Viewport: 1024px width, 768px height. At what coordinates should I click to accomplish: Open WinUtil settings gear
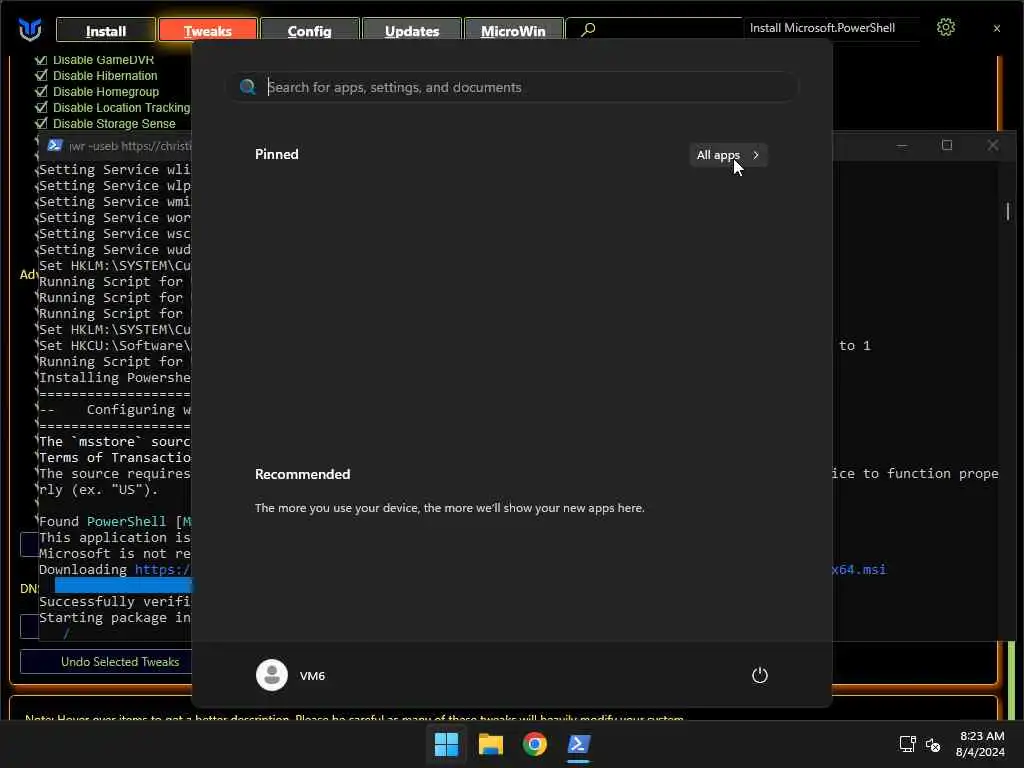pyautogui.click(x=946, y=27)
